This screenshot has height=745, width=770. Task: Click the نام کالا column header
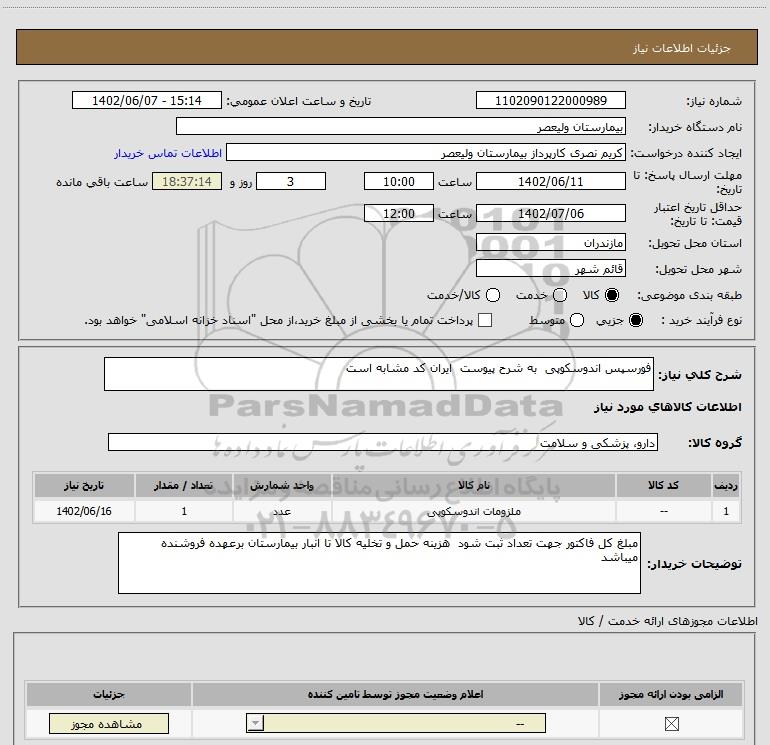tap(474, 485)
